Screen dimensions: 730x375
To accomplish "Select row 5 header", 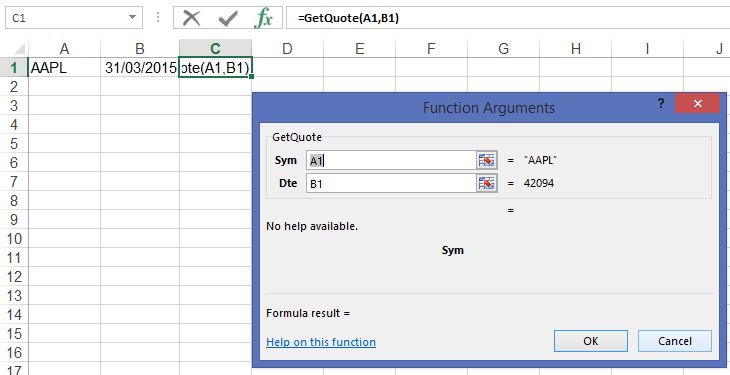I will pos(14,143).
